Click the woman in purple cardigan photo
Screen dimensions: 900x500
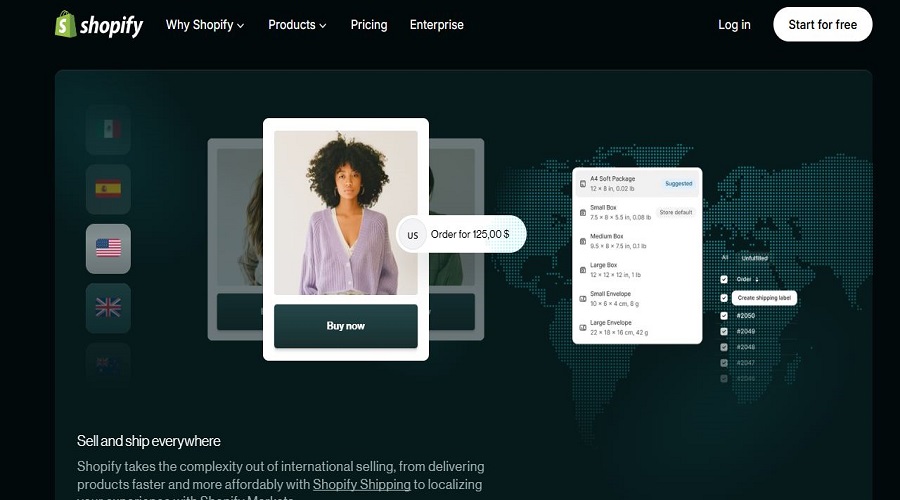tap(346, 212)
